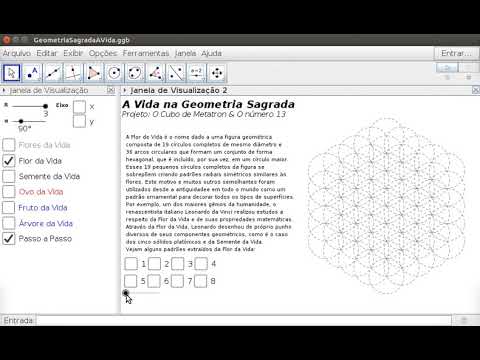Select the Move arrow tool

coord(12,73)
